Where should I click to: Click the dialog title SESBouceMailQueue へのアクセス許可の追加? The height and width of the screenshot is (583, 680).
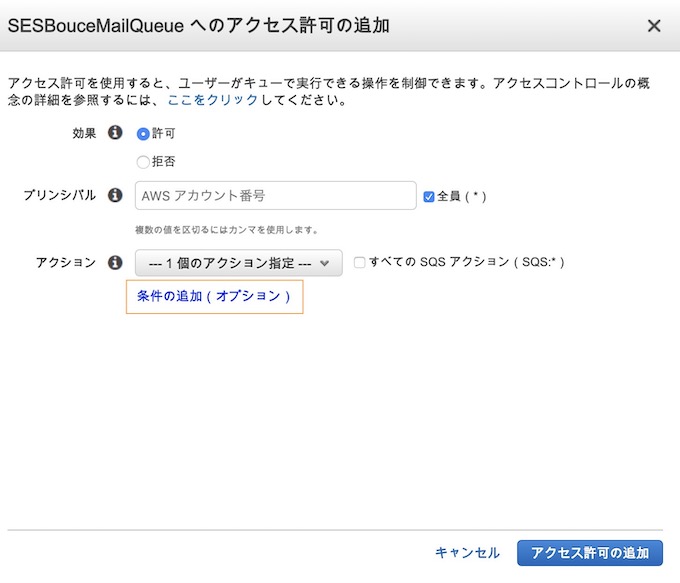click(x=199, y=26)
